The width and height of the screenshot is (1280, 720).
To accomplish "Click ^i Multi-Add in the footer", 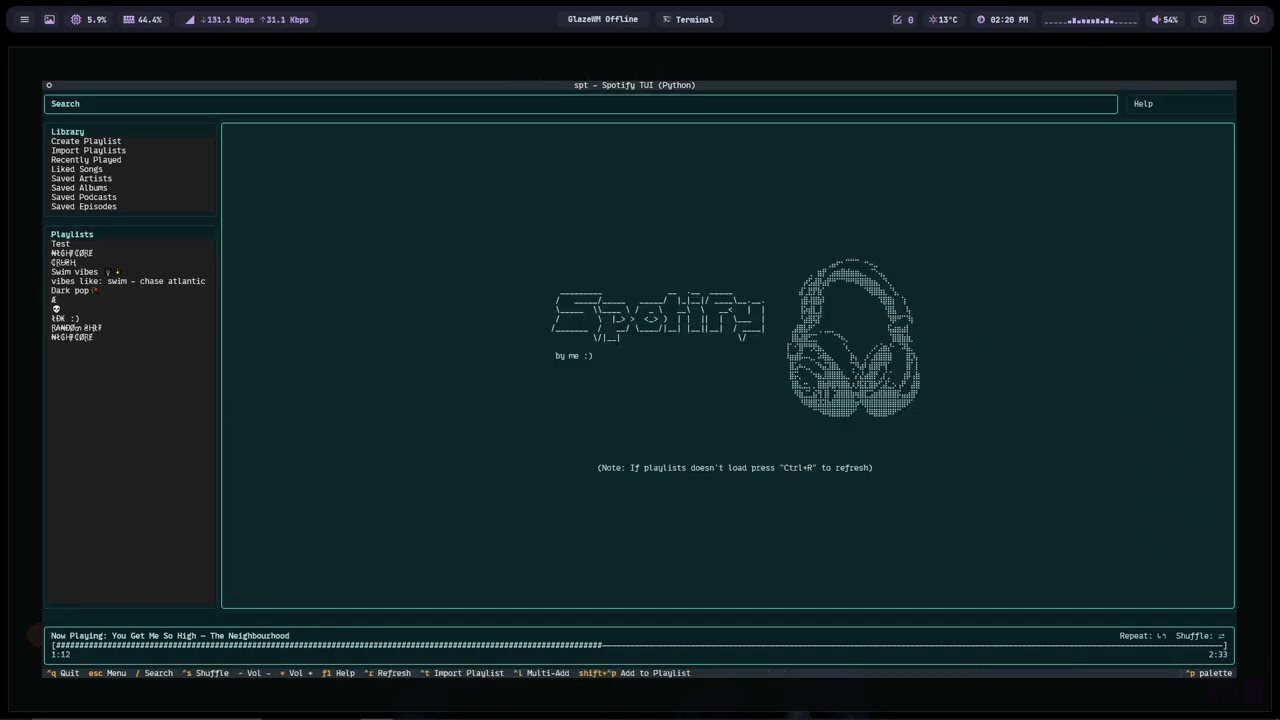I will [x=541, y=673].
